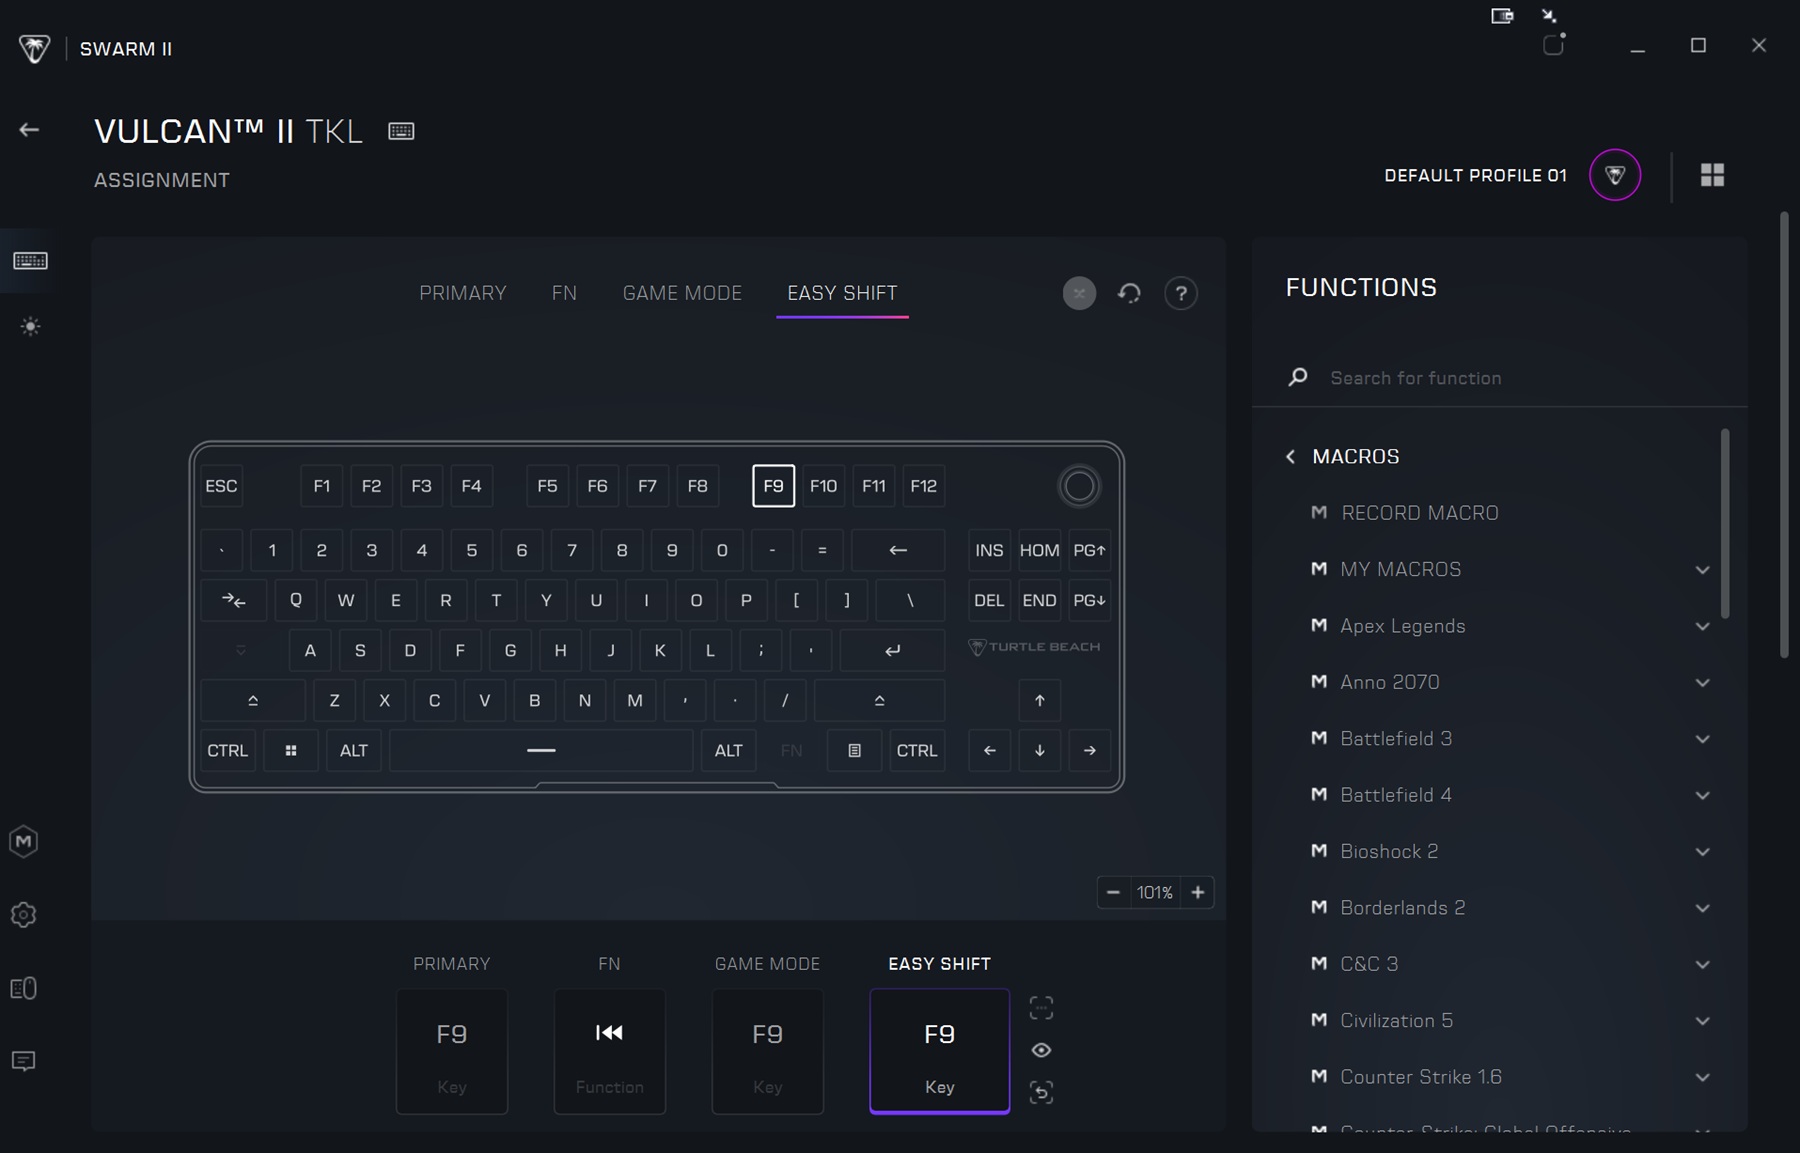Switch to the GAME MODE tab

(682, 293)
